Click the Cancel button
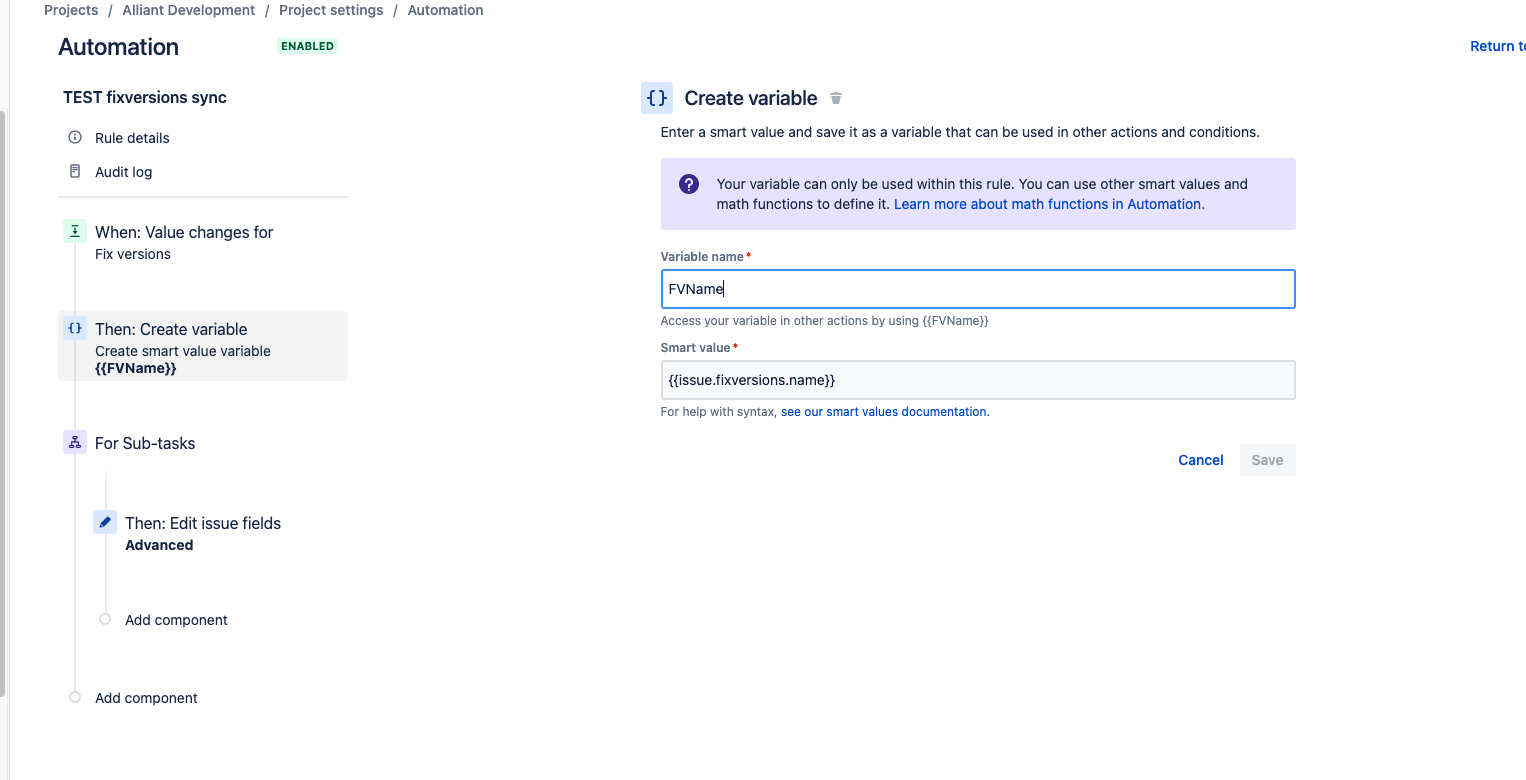This screenshot has width=1526, height=780. pos(1201,460)
